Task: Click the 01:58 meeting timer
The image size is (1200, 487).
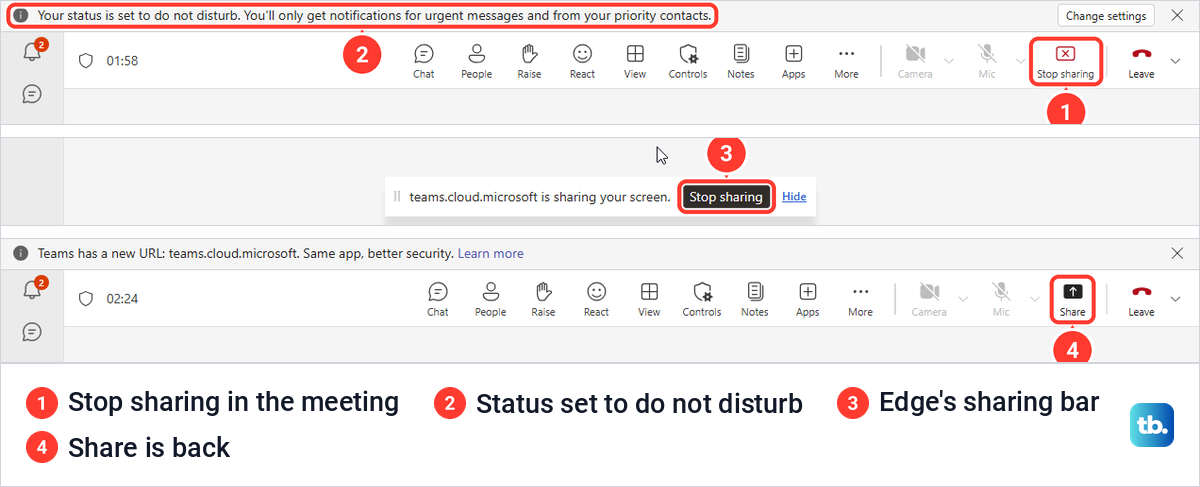Action: click(x=122, y=61)
